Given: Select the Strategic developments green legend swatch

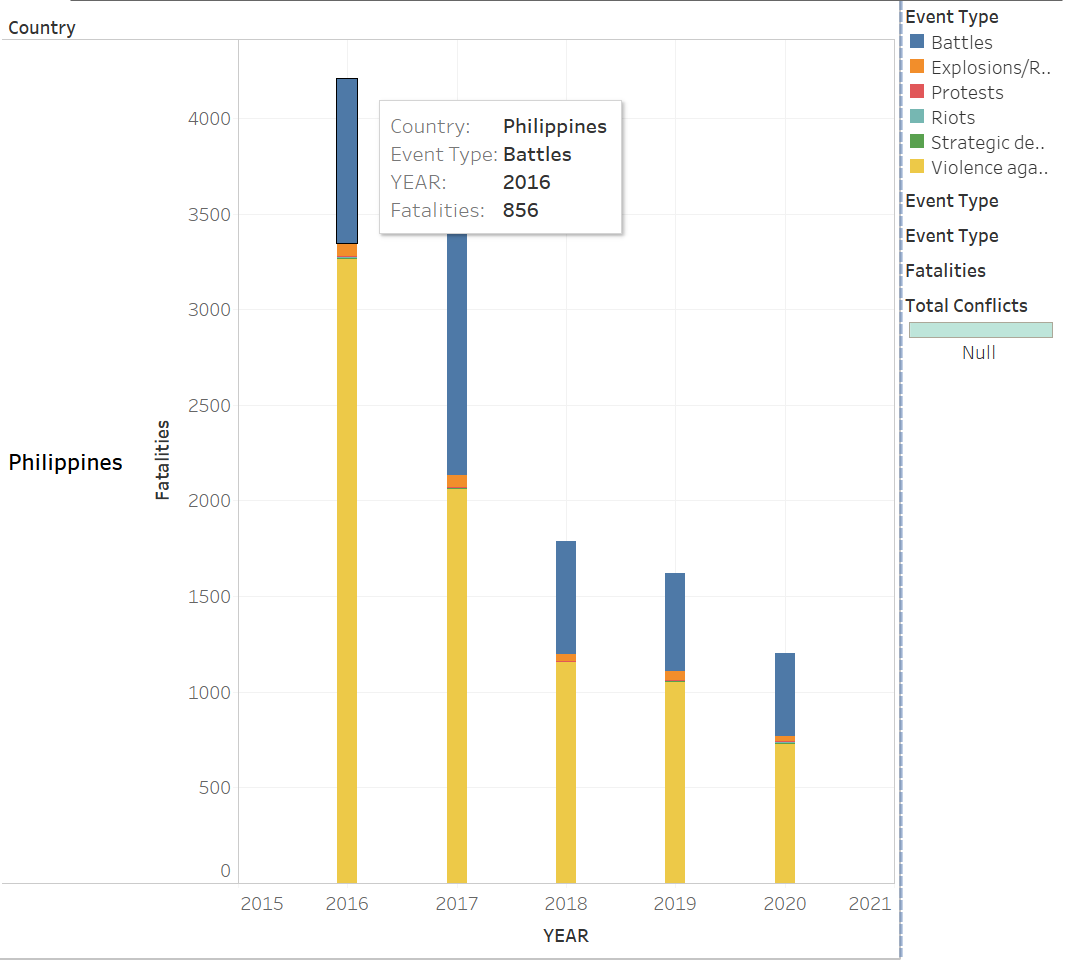Looking at the screenshot, I should click(x=916, y=142).
